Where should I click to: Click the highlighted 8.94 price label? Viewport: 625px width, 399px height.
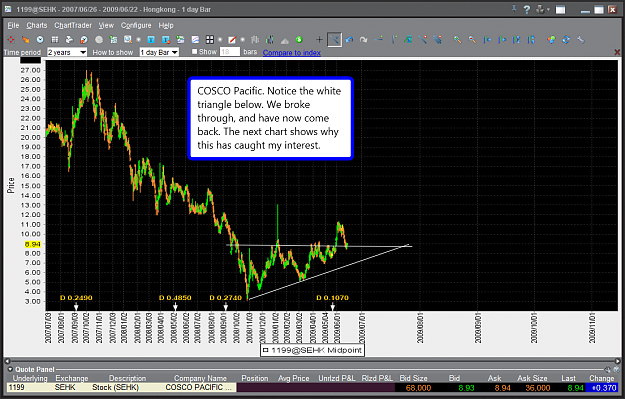point(33,244)
